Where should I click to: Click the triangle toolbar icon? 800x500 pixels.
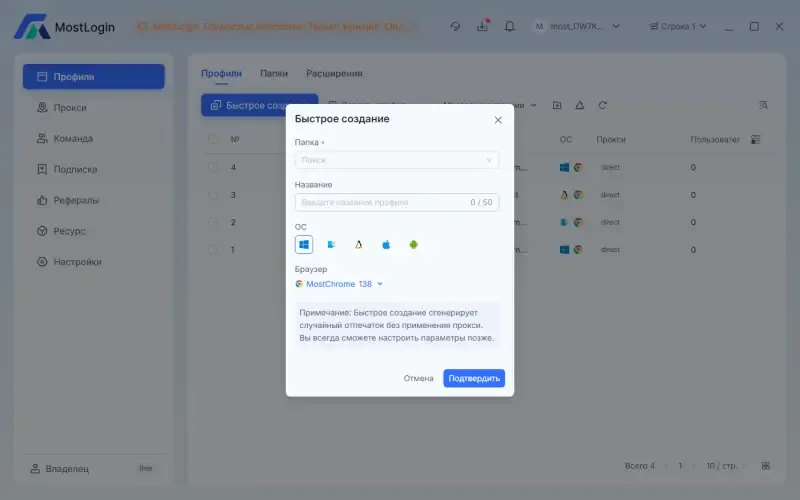tap(580, 105)
